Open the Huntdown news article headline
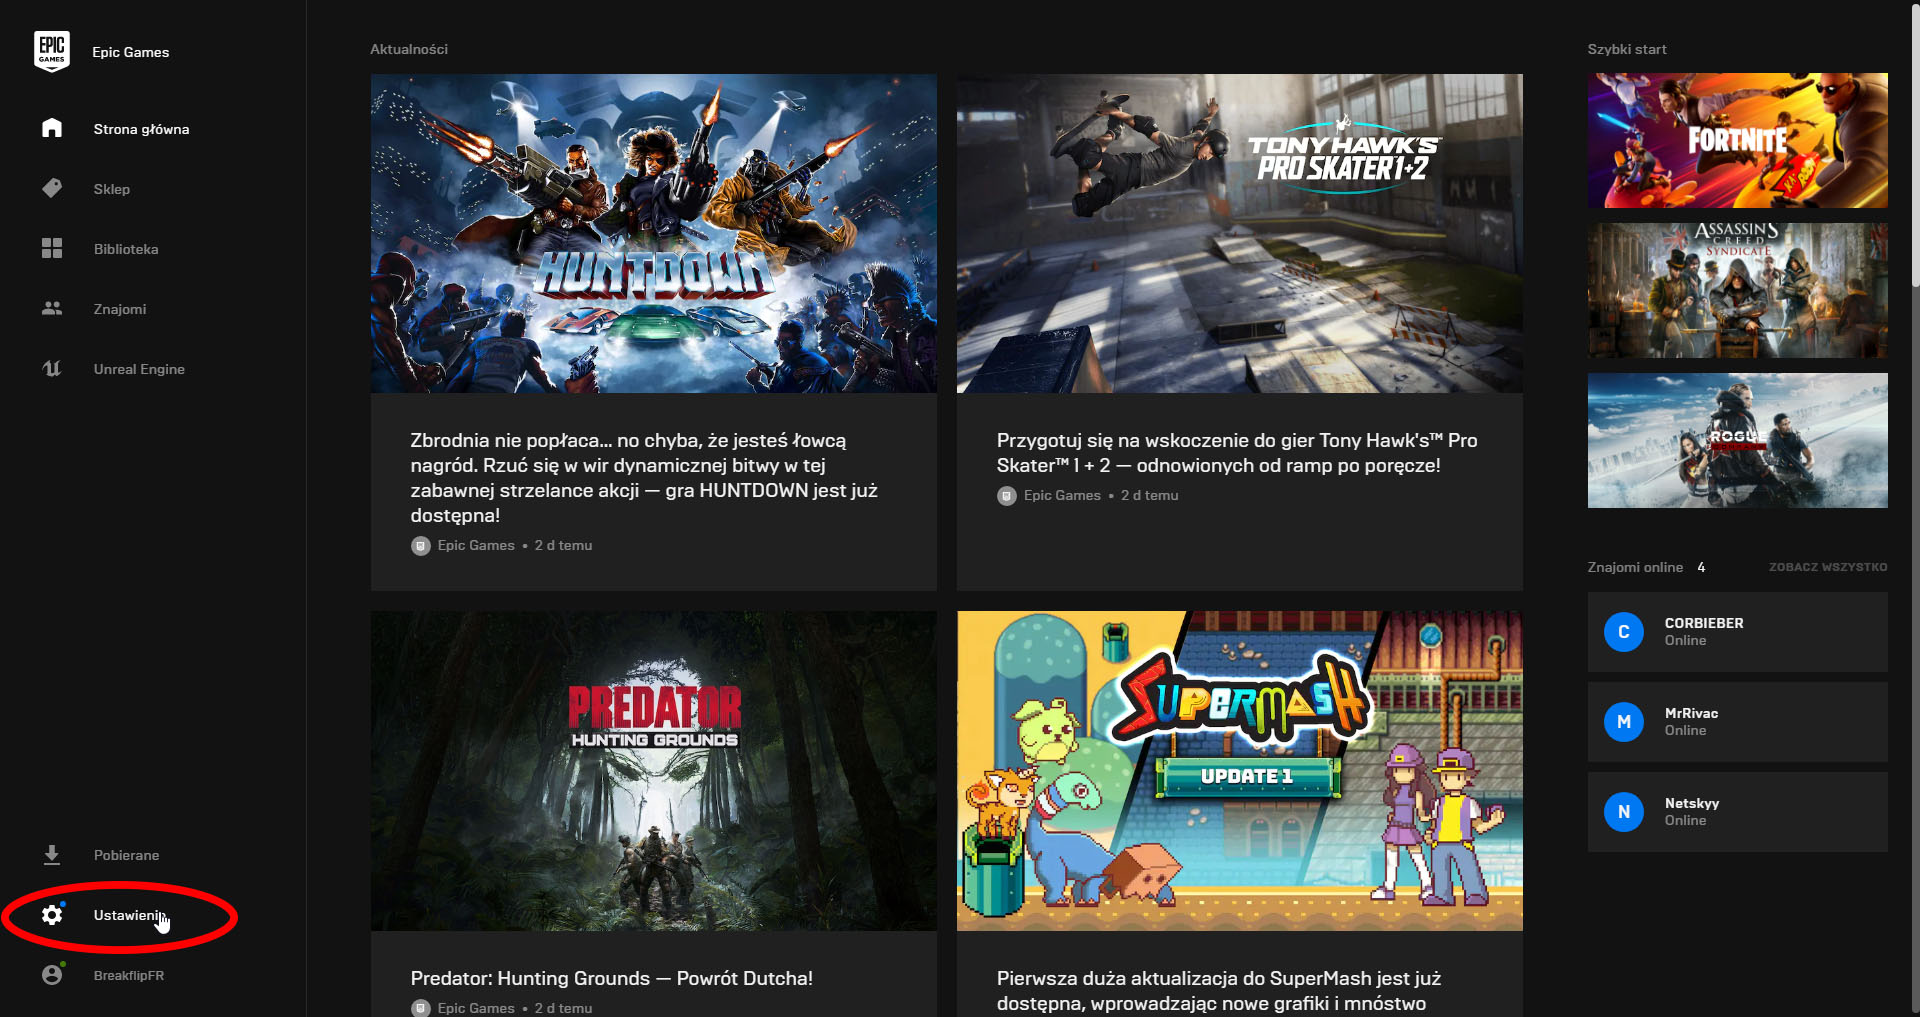This screenshot has width=1920, height=1017. pos(644,477)
